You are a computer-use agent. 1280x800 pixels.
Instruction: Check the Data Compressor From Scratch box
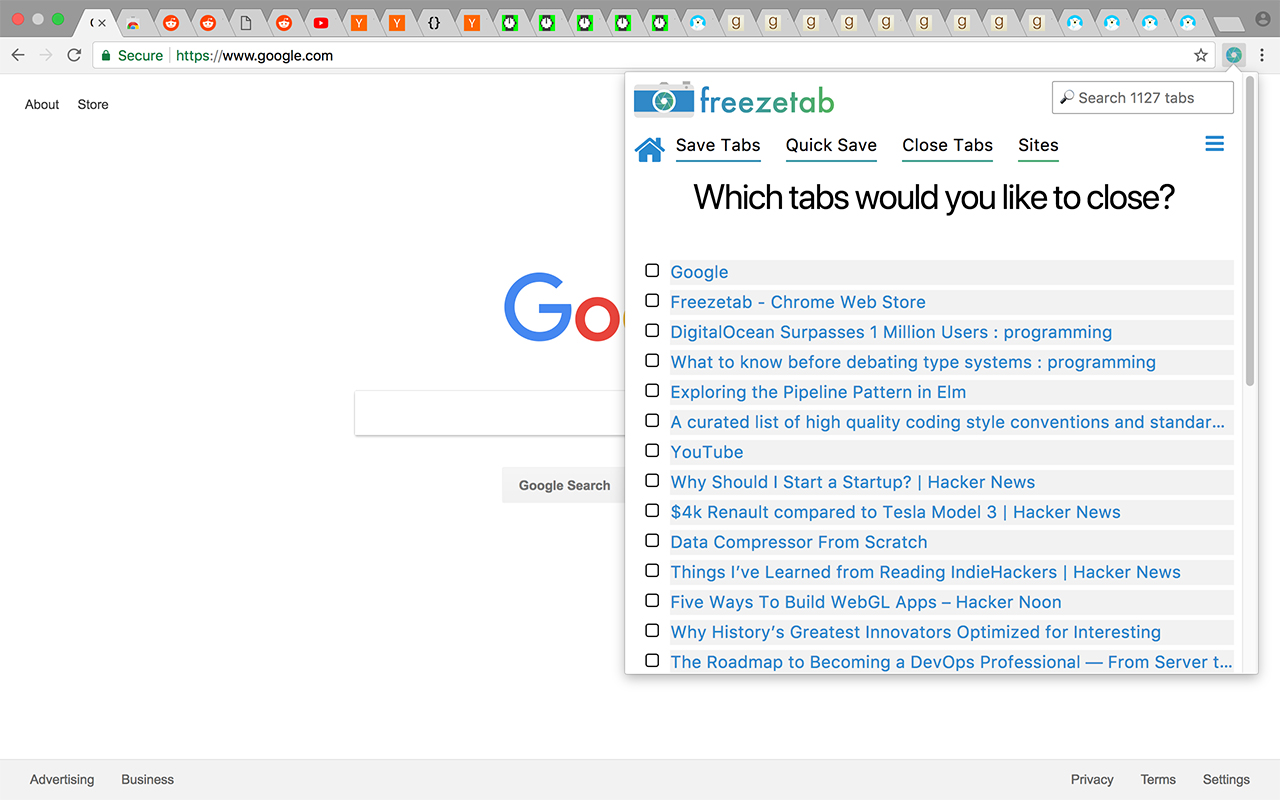point(652,540)
